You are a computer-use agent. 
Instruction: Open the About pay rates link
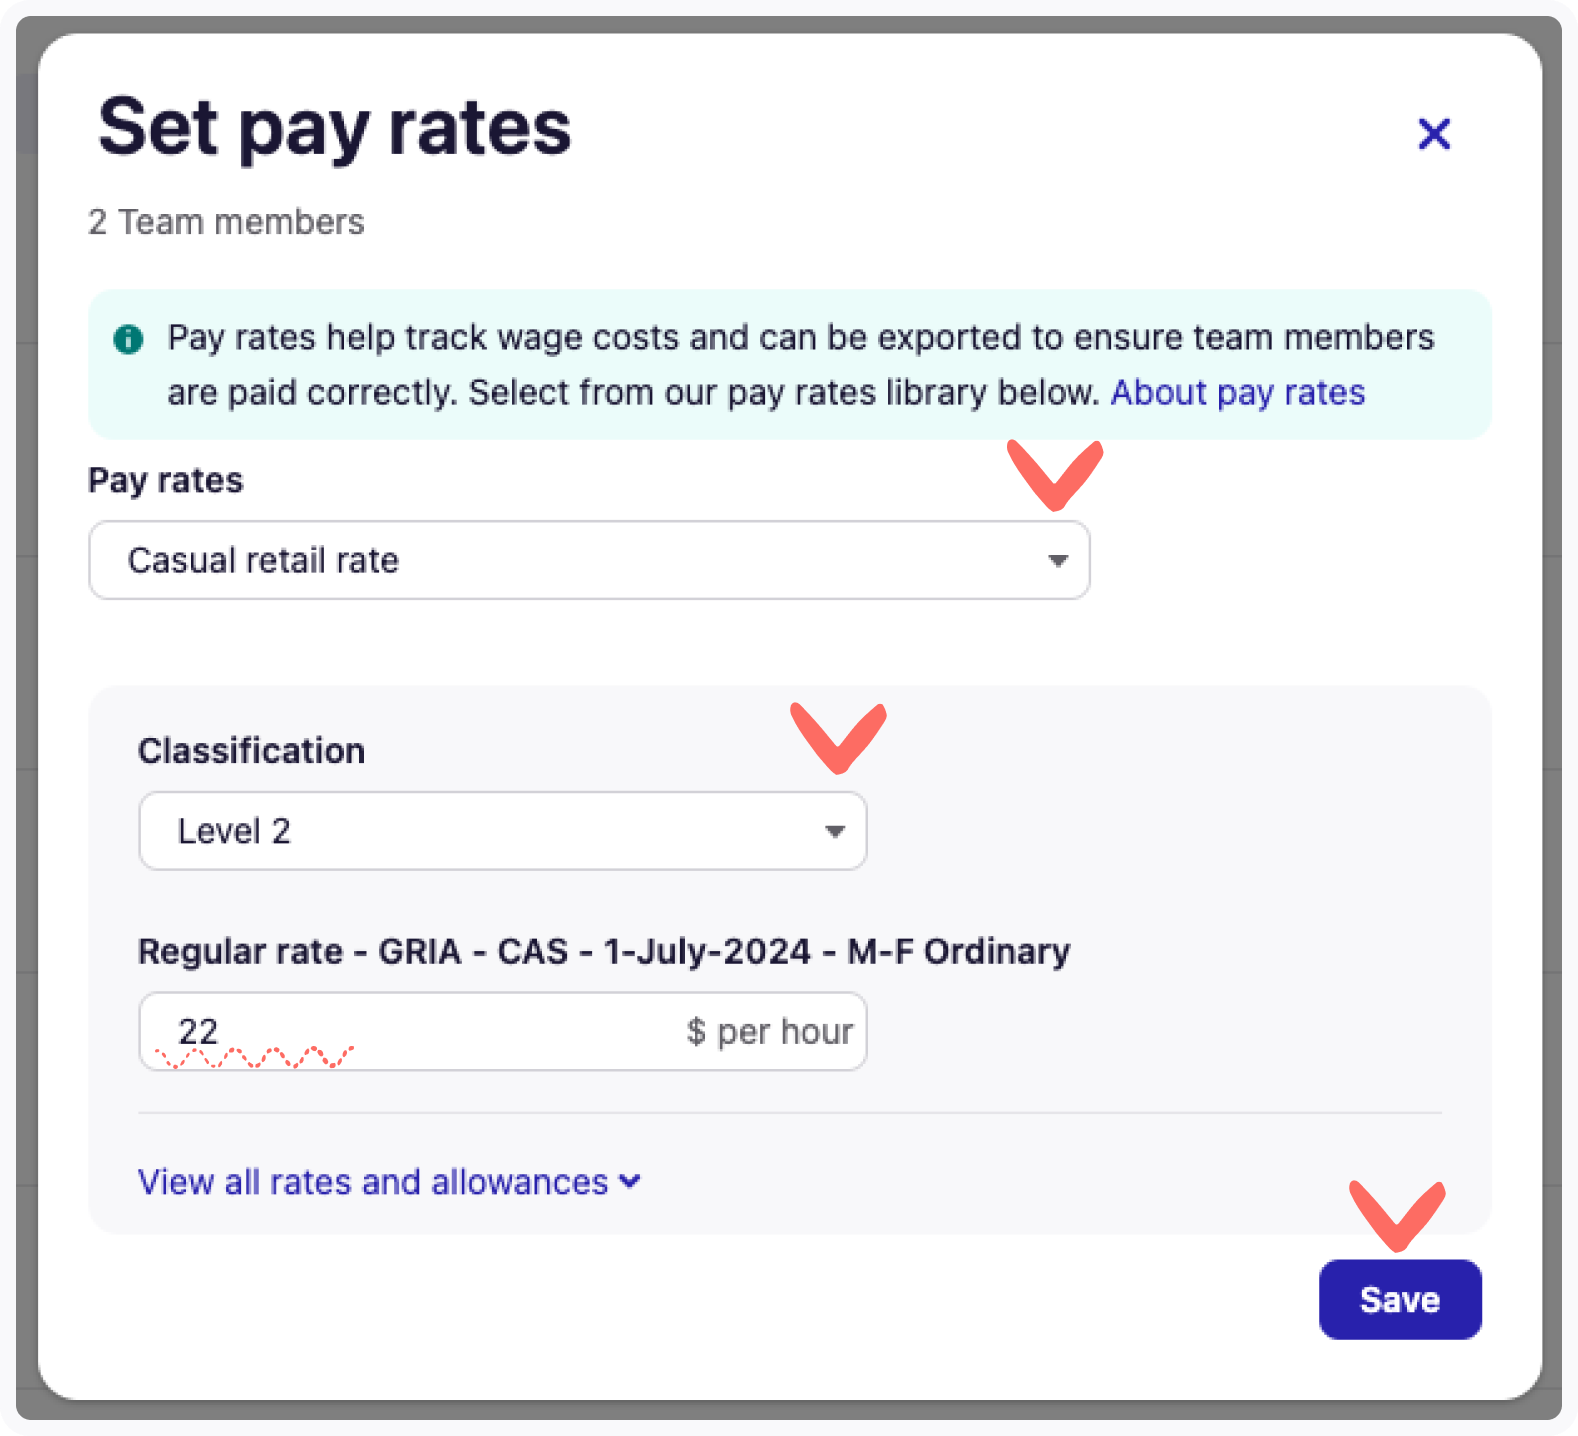1237,393
